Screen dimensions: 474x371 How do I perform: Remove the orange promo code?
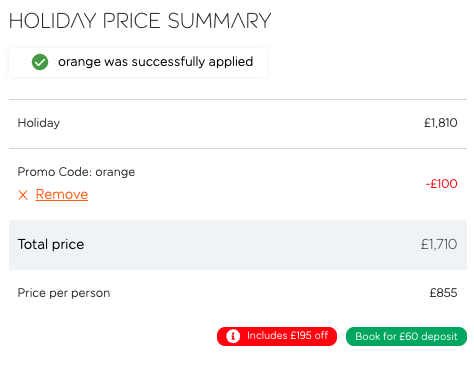point(62,194)
